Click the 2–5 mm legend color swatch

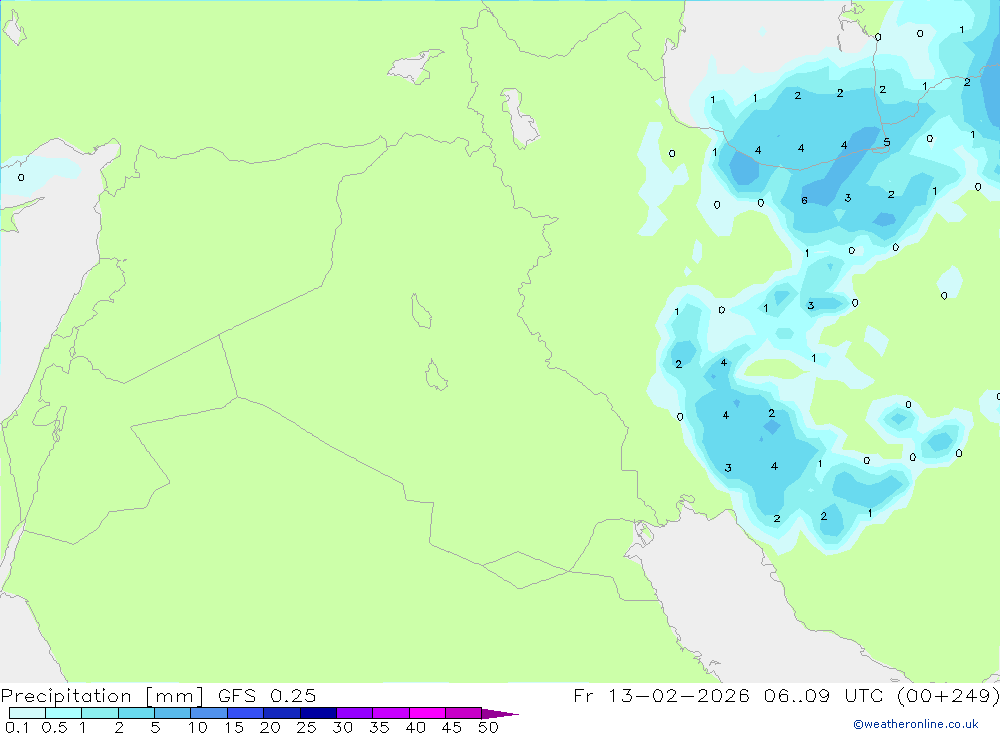pos(136,713)
